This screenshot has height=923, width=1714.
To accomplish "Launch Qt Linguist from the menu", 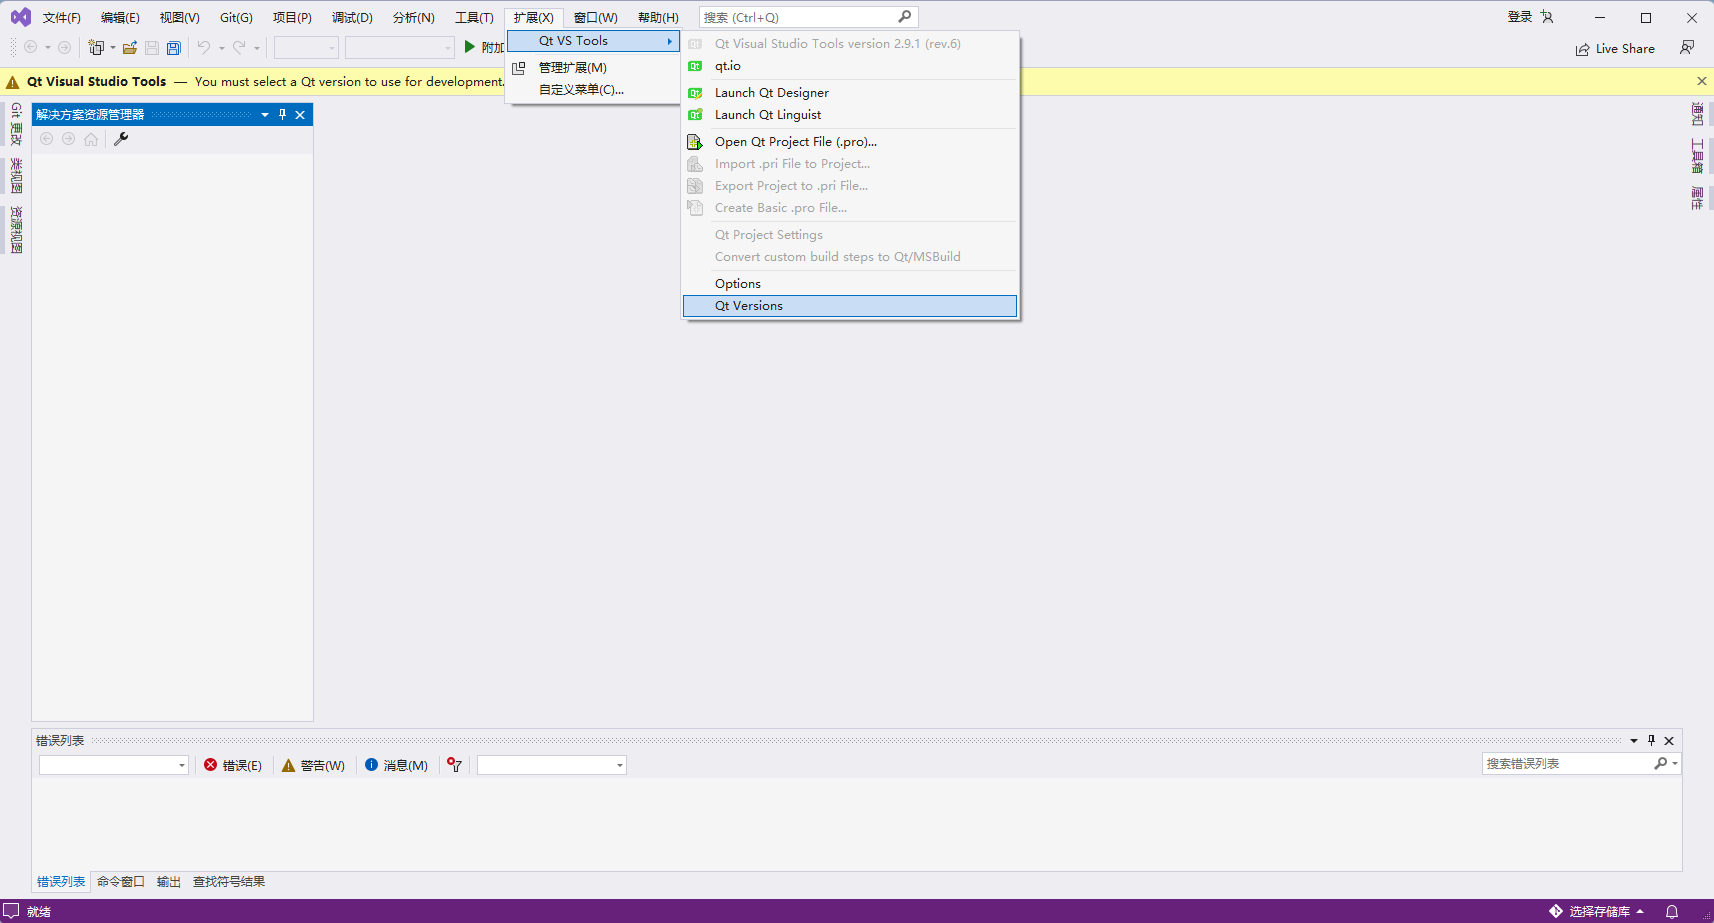I will (767, 114).
